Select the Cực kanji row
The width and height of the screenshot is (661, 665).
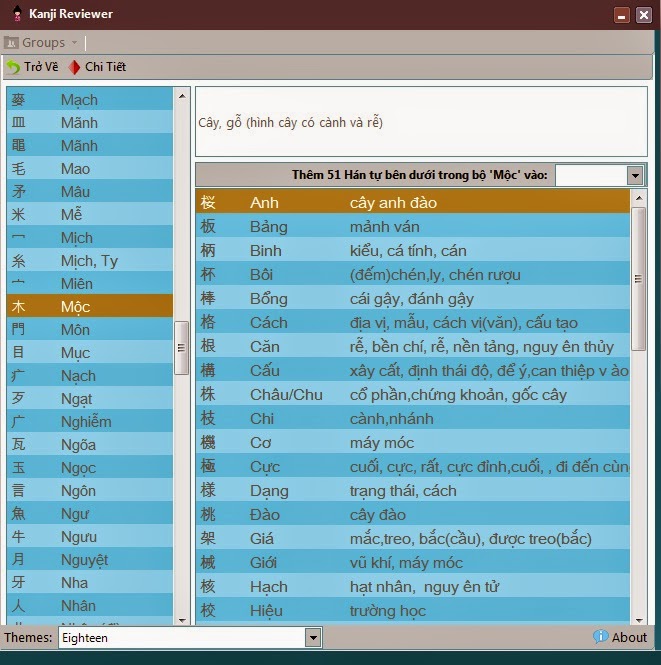(x=413, y=467)
